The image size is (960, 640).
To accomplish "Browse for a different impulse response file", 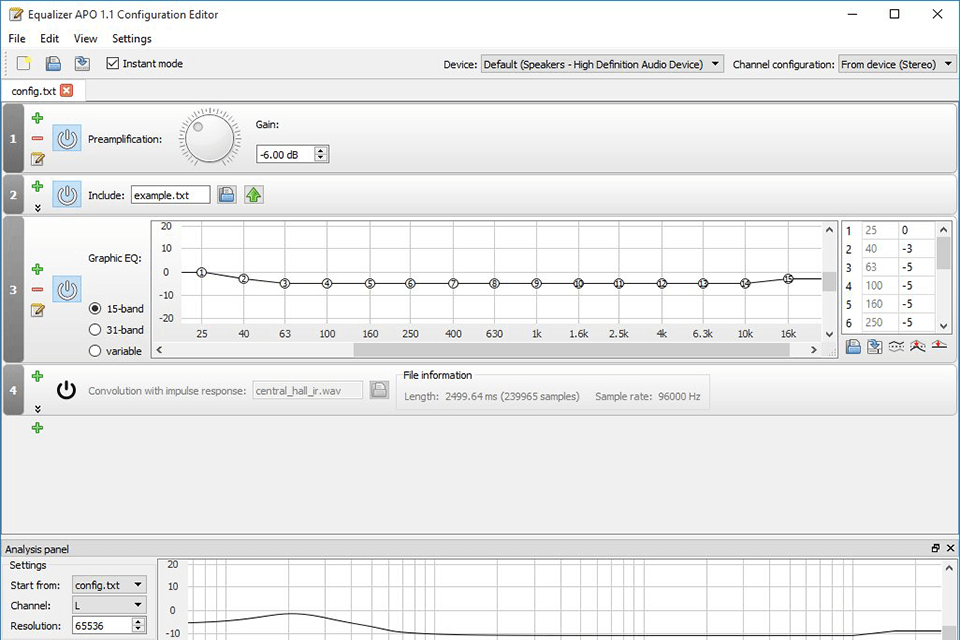I will coord(379,390).
